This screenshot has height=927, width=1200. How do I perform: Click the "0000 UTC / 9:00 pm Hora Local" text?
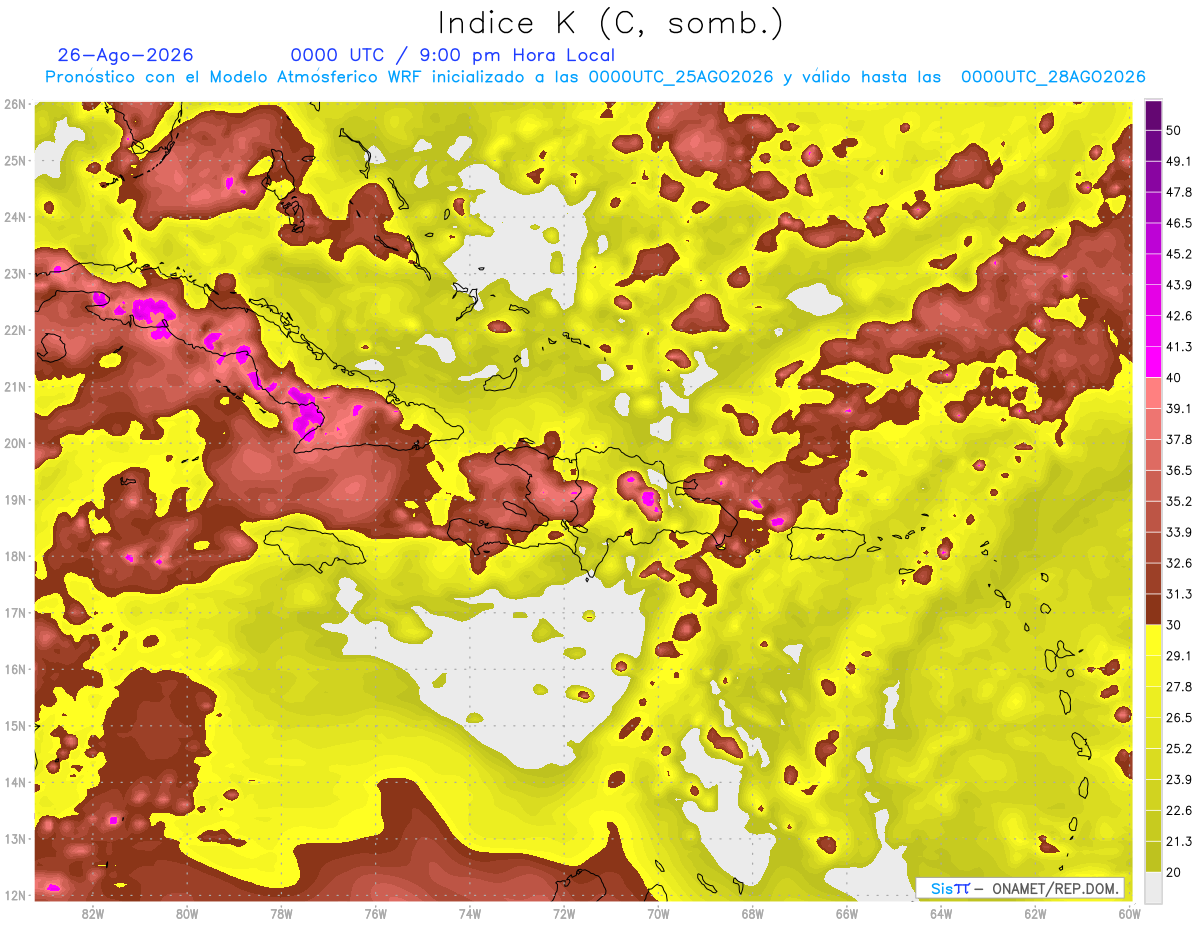(x=453, y=55)
